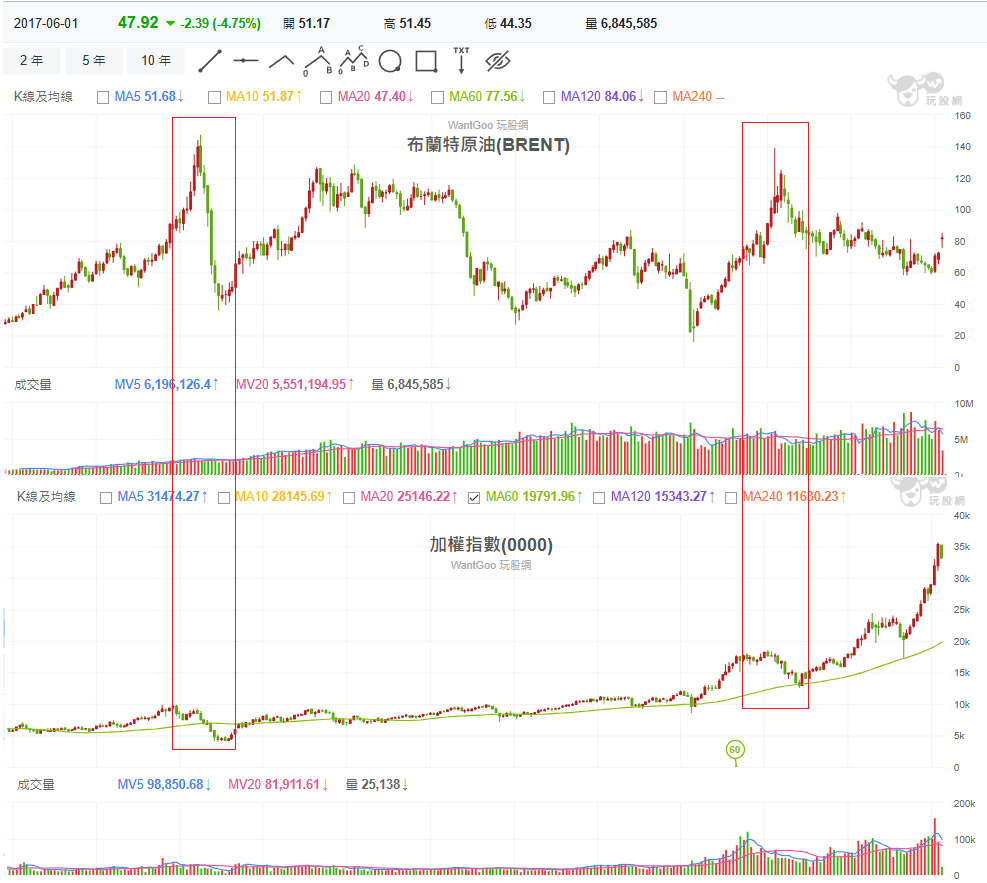The width and height of the screenshot is (987, 883).
Task: Enable the MA5 checkbox on Brent chart
Action: tap(103, 97)
